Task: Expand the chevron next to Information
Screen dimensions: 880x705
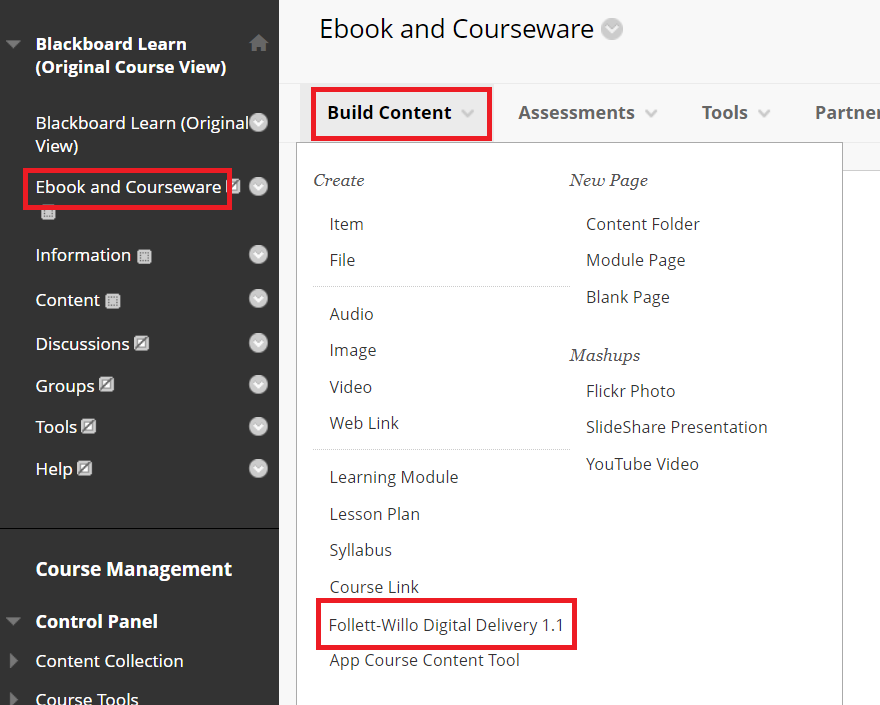Action: coord(258,255)
